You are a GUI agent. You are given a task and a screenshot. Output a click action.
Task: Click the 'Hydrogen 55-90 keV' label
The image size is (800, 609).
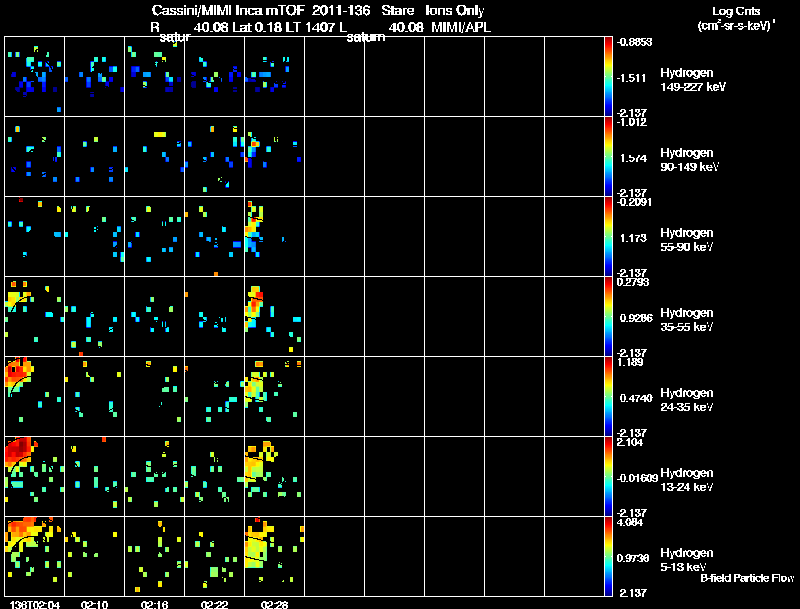[x=687, y=240]
